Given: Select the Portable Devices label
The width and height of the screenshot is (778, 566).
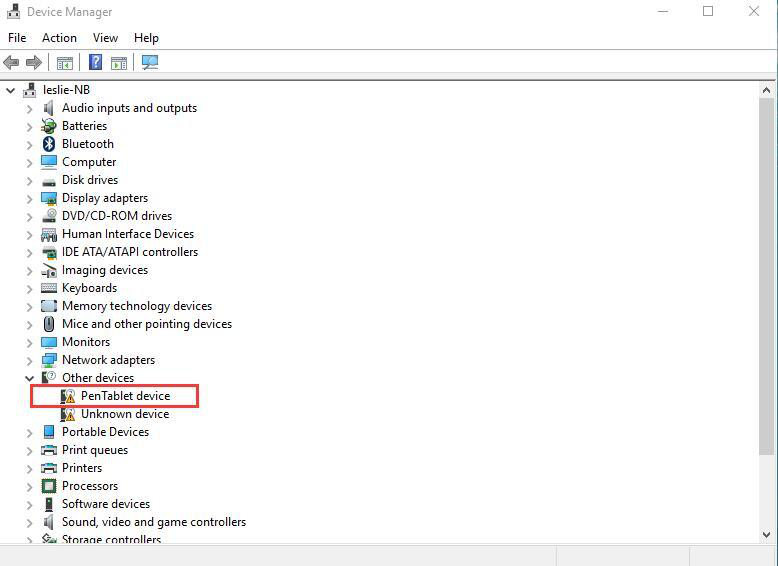Looking at the screenshot, I should (x=105, y=432).
